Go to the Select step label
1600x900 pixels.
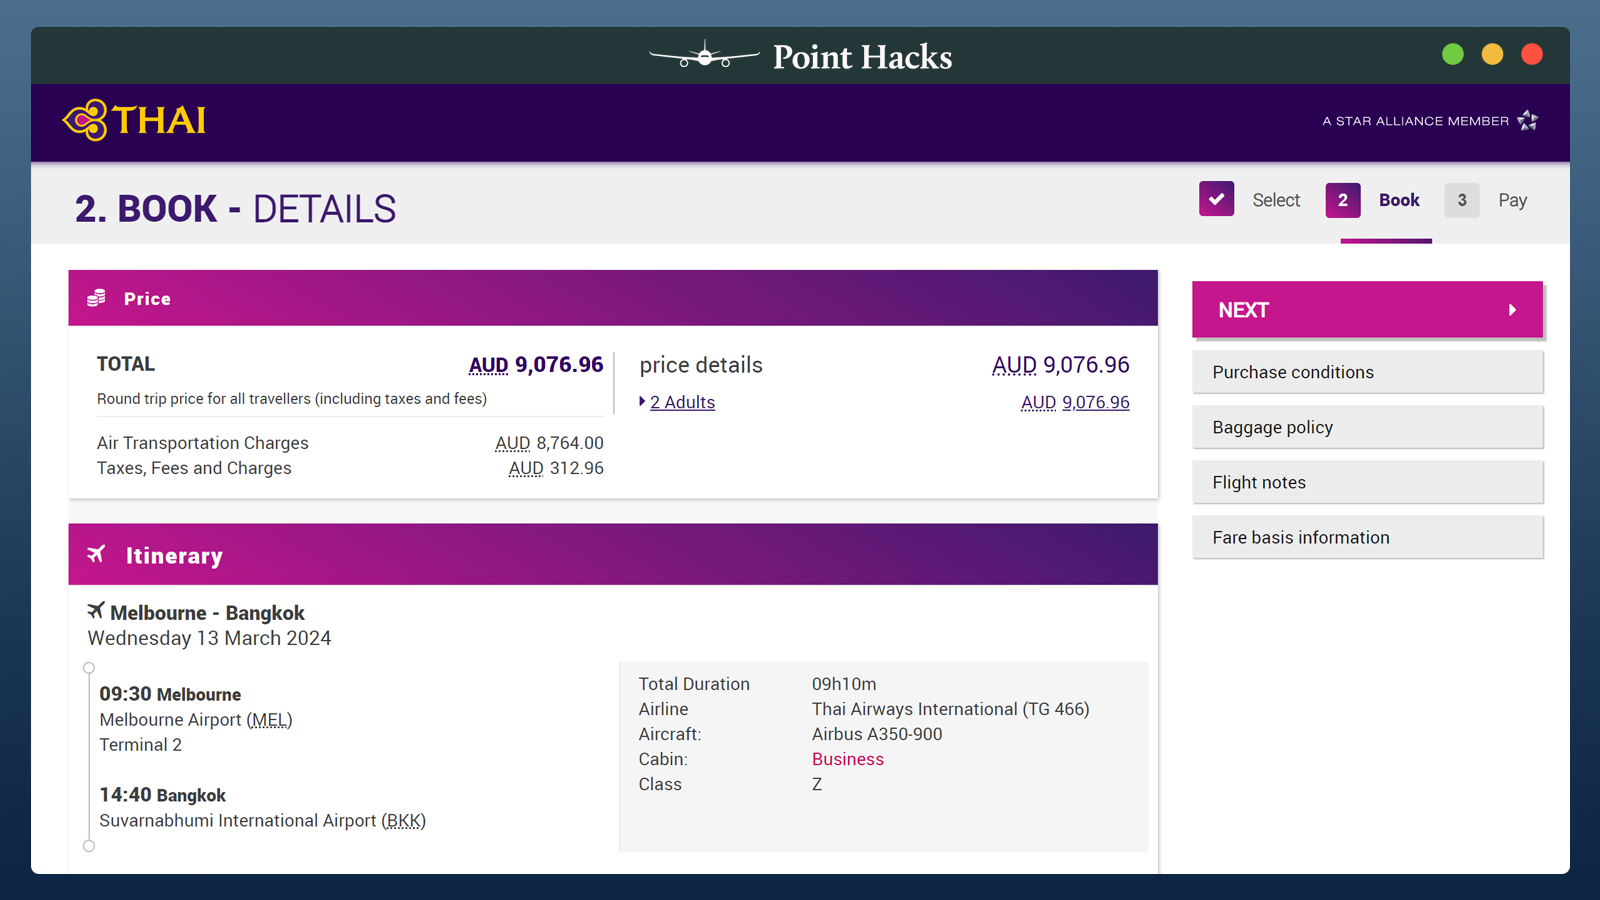1276,200
